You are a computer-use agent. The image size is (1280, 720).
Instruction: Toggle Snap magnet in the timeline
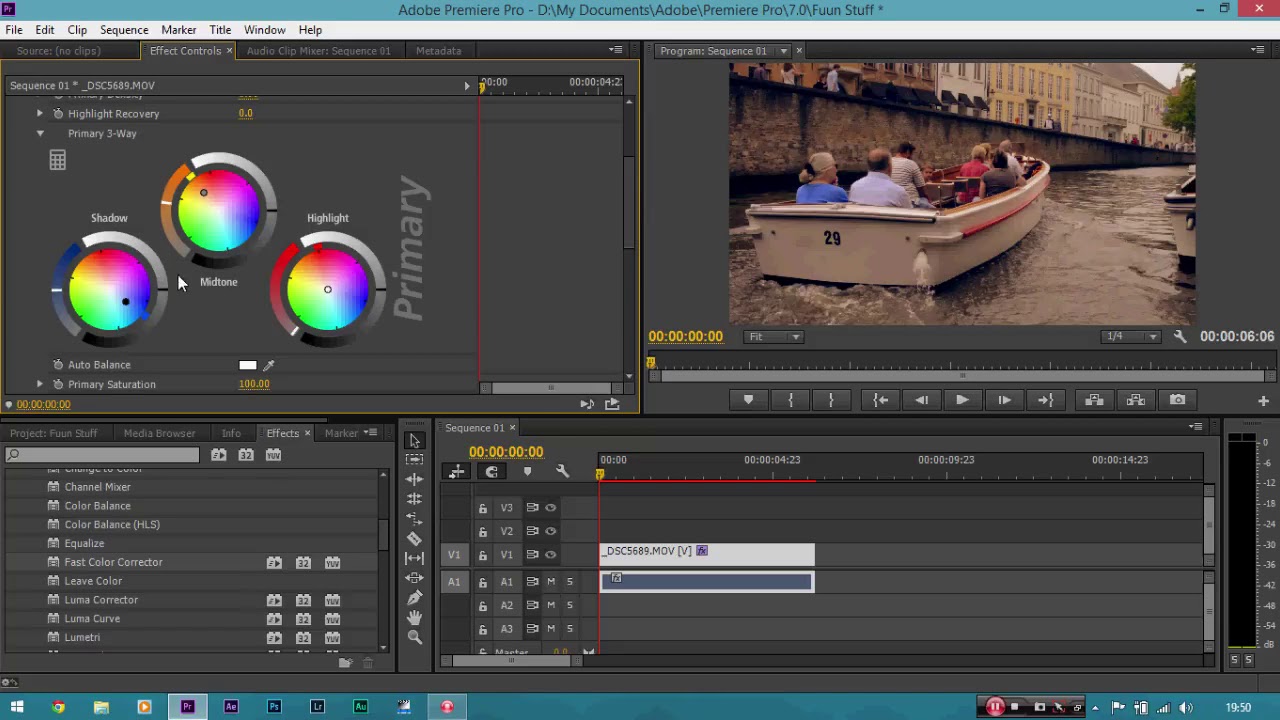tap(491, 472)
